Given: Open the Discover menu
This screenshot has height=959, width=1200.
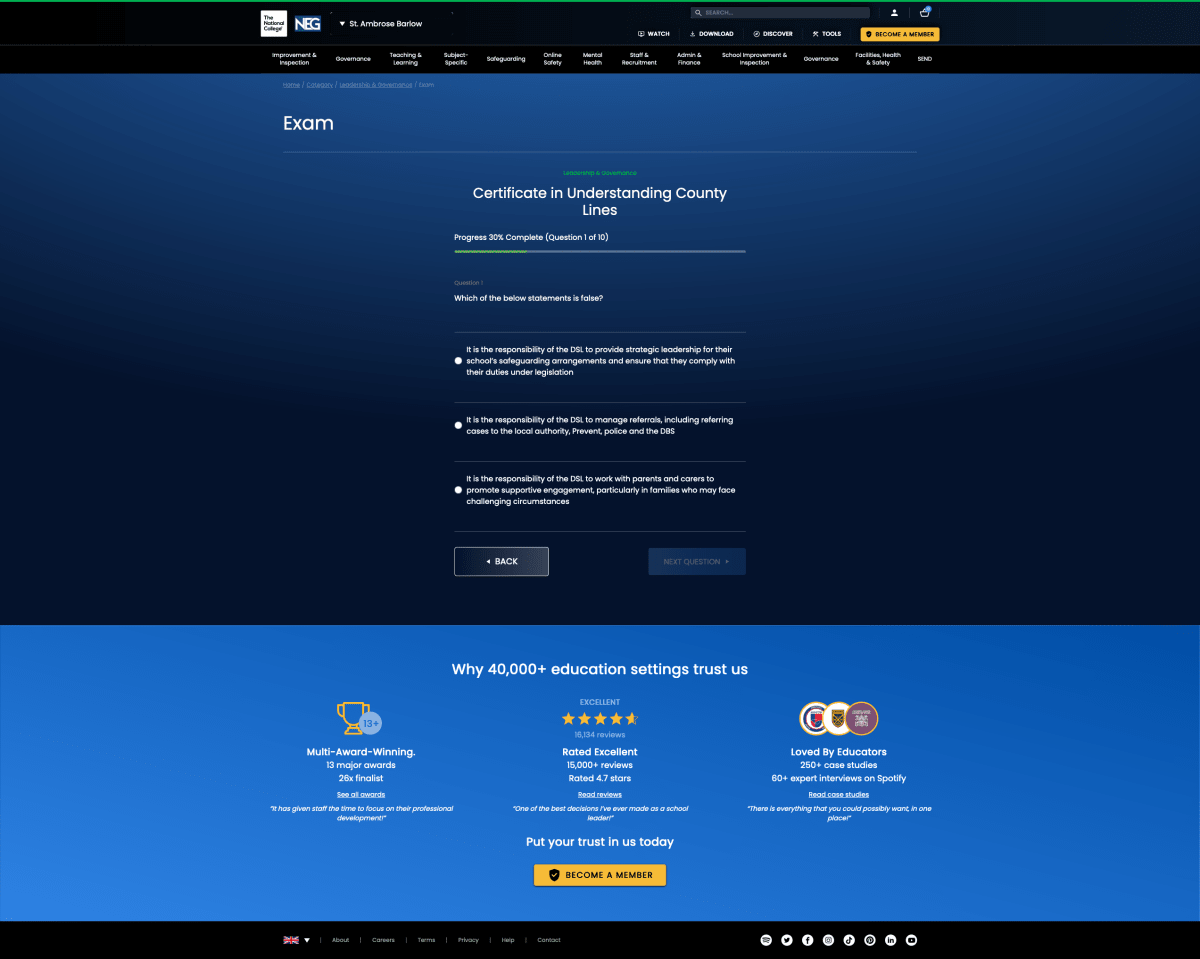Looking at the screenshot, I should 773,34.
